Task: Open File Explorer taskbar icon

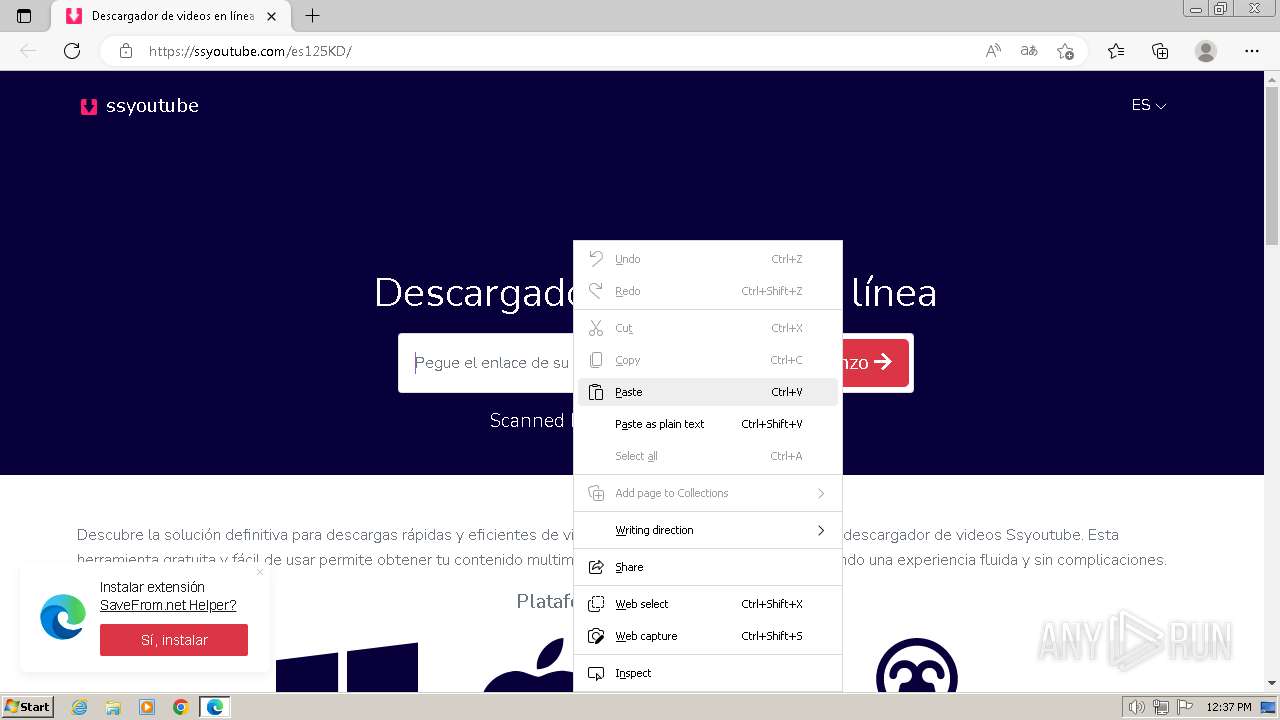Action: (113, 707)
